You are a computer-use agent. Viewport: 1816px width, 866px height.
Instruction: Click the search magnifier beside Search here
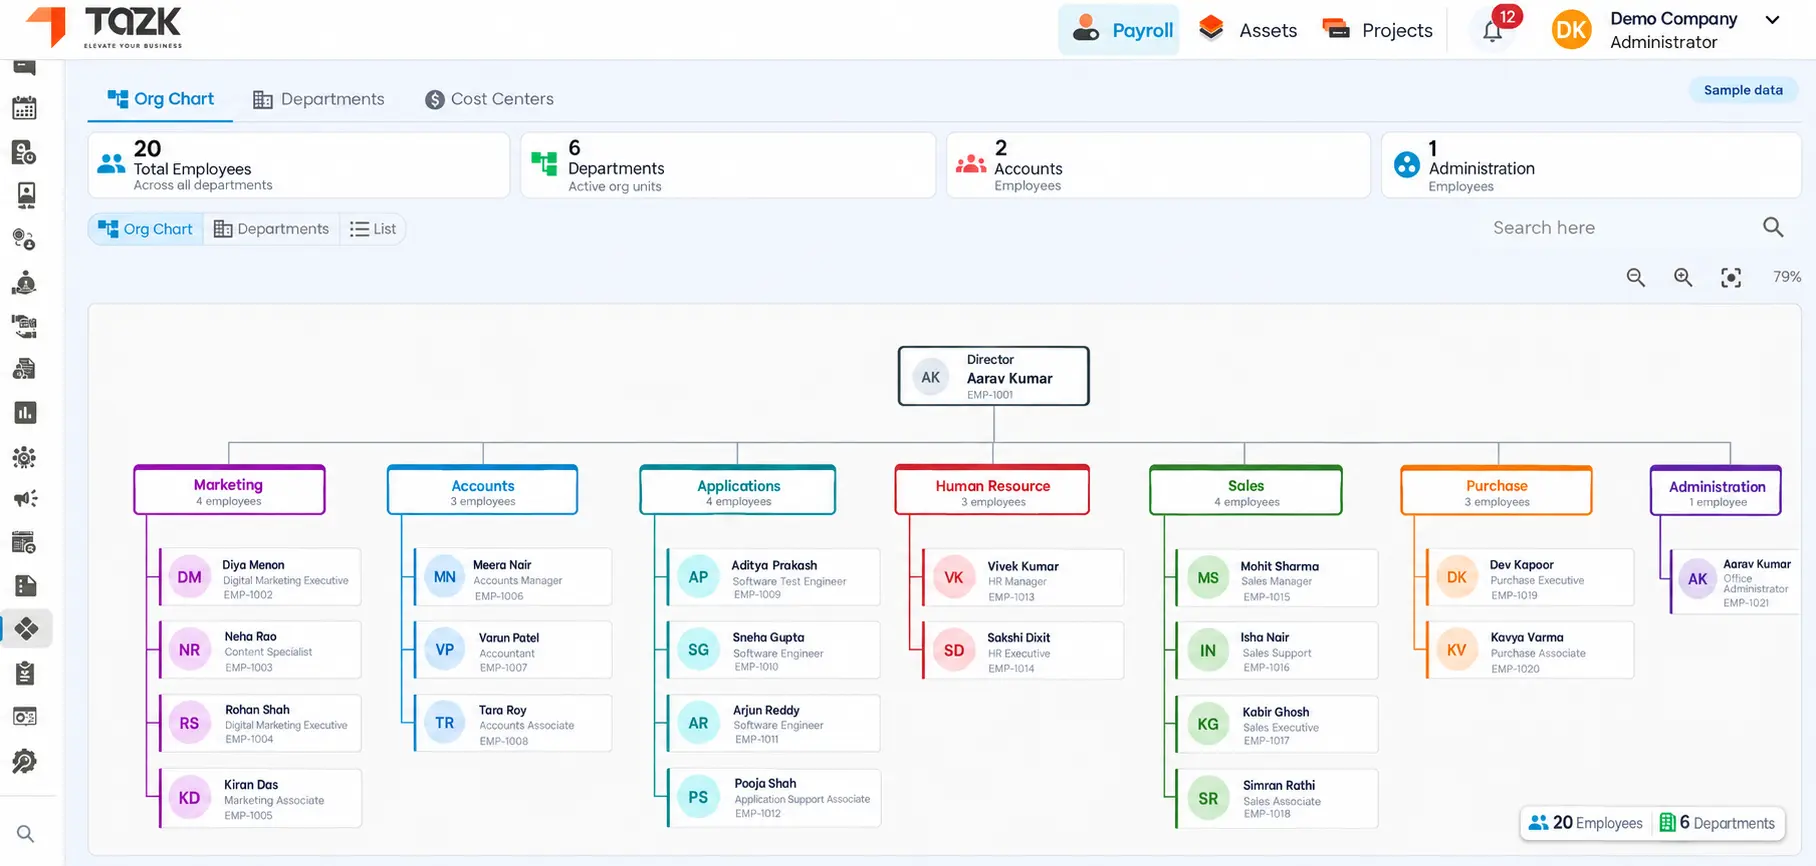(1773, 227)
